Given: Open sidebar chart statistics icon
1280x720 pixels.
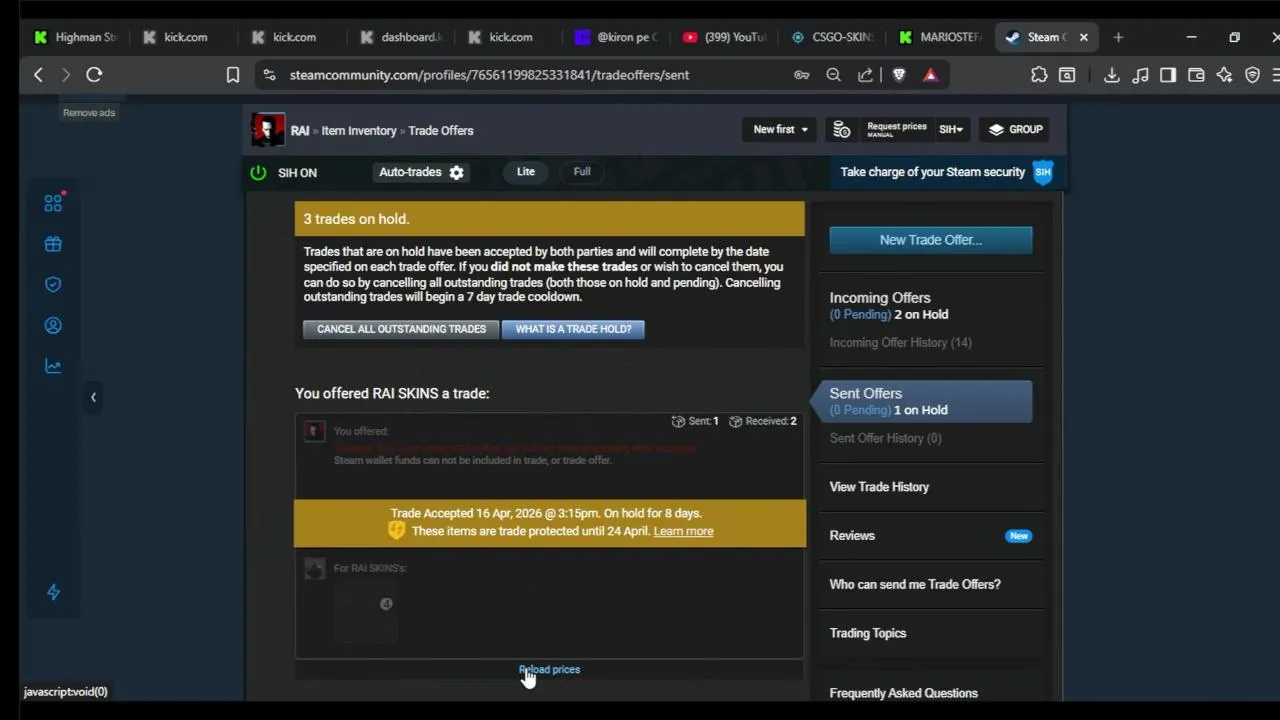Looking at the screenshot, I should pyautogui.click(x=53, y=366).
